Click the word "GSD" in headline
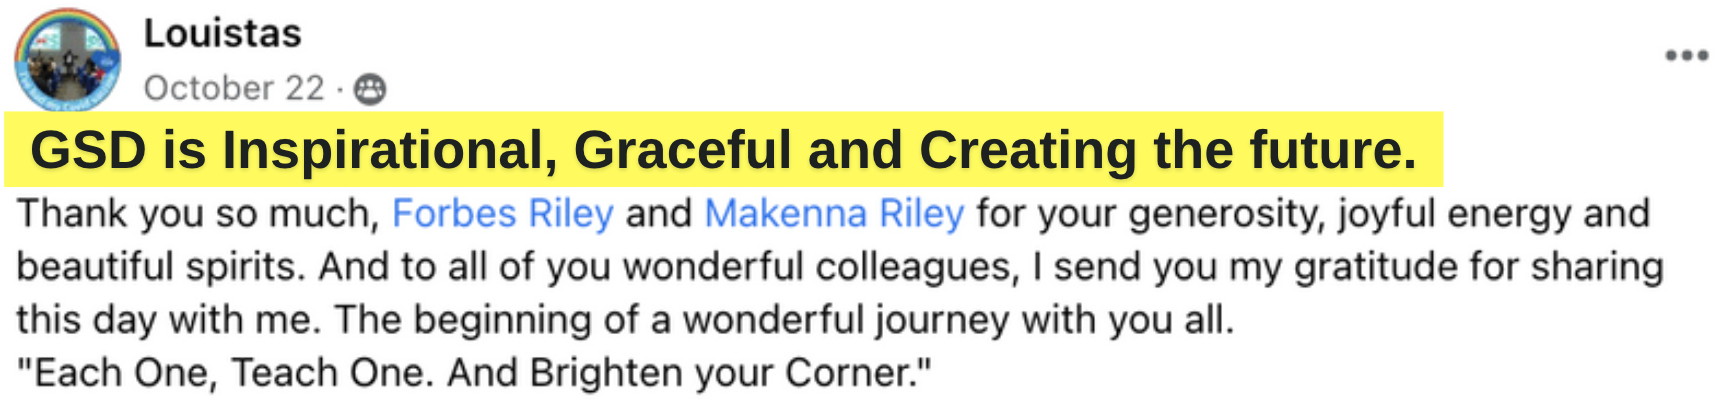1726x410 pixels. 89,150
